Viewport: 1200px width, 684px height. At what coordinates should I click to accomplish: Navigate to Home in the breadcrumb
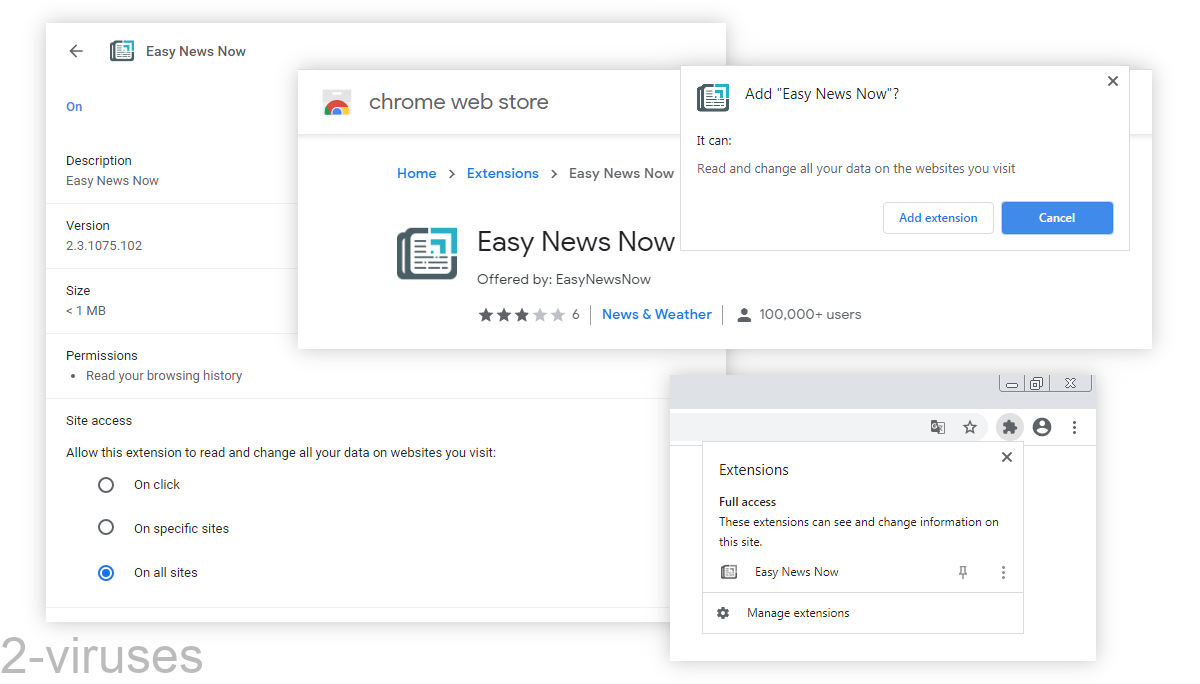[416, 173]
